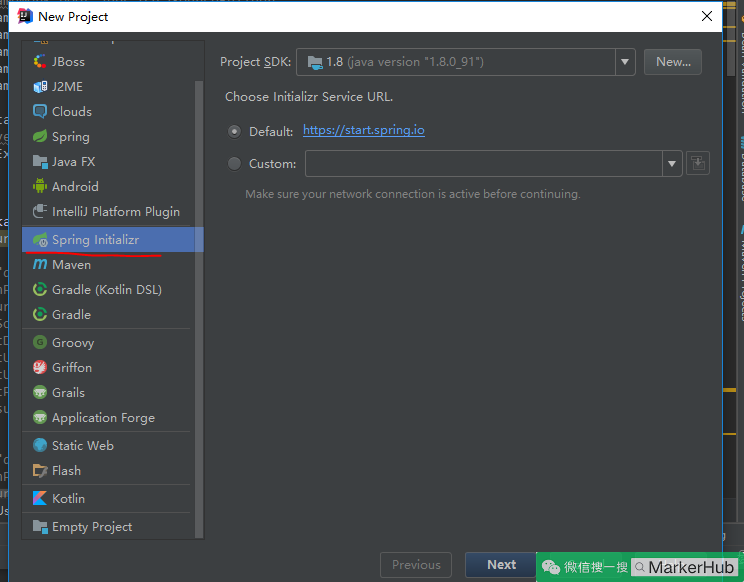Screen dimensions: 744x582
Task: Click the Maven 'm' icon
Action: coord(40,264)
